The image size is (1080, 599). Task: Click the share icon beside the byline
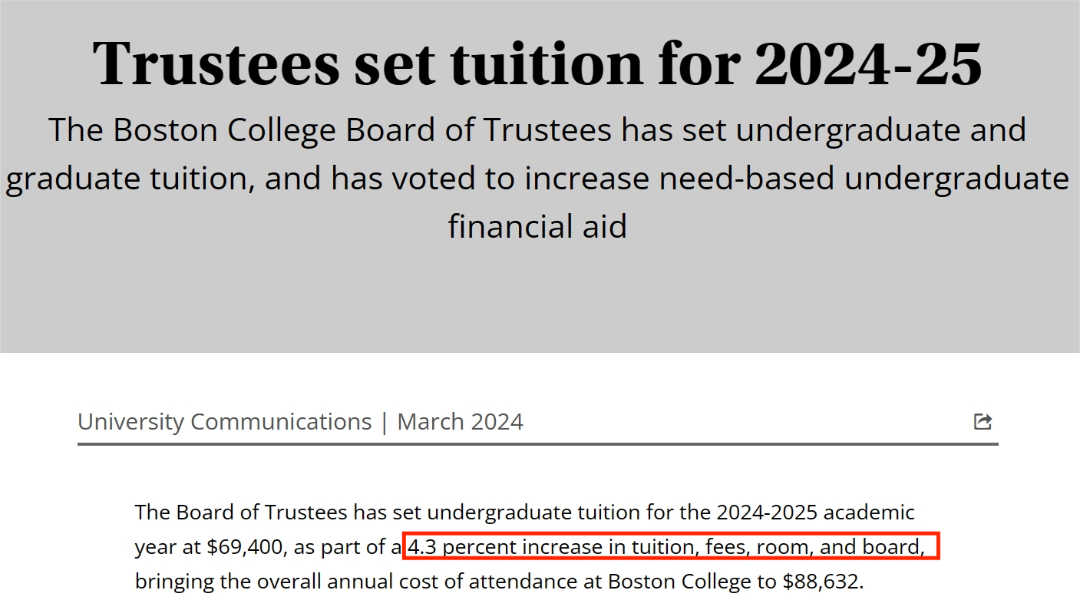(982, 421)
